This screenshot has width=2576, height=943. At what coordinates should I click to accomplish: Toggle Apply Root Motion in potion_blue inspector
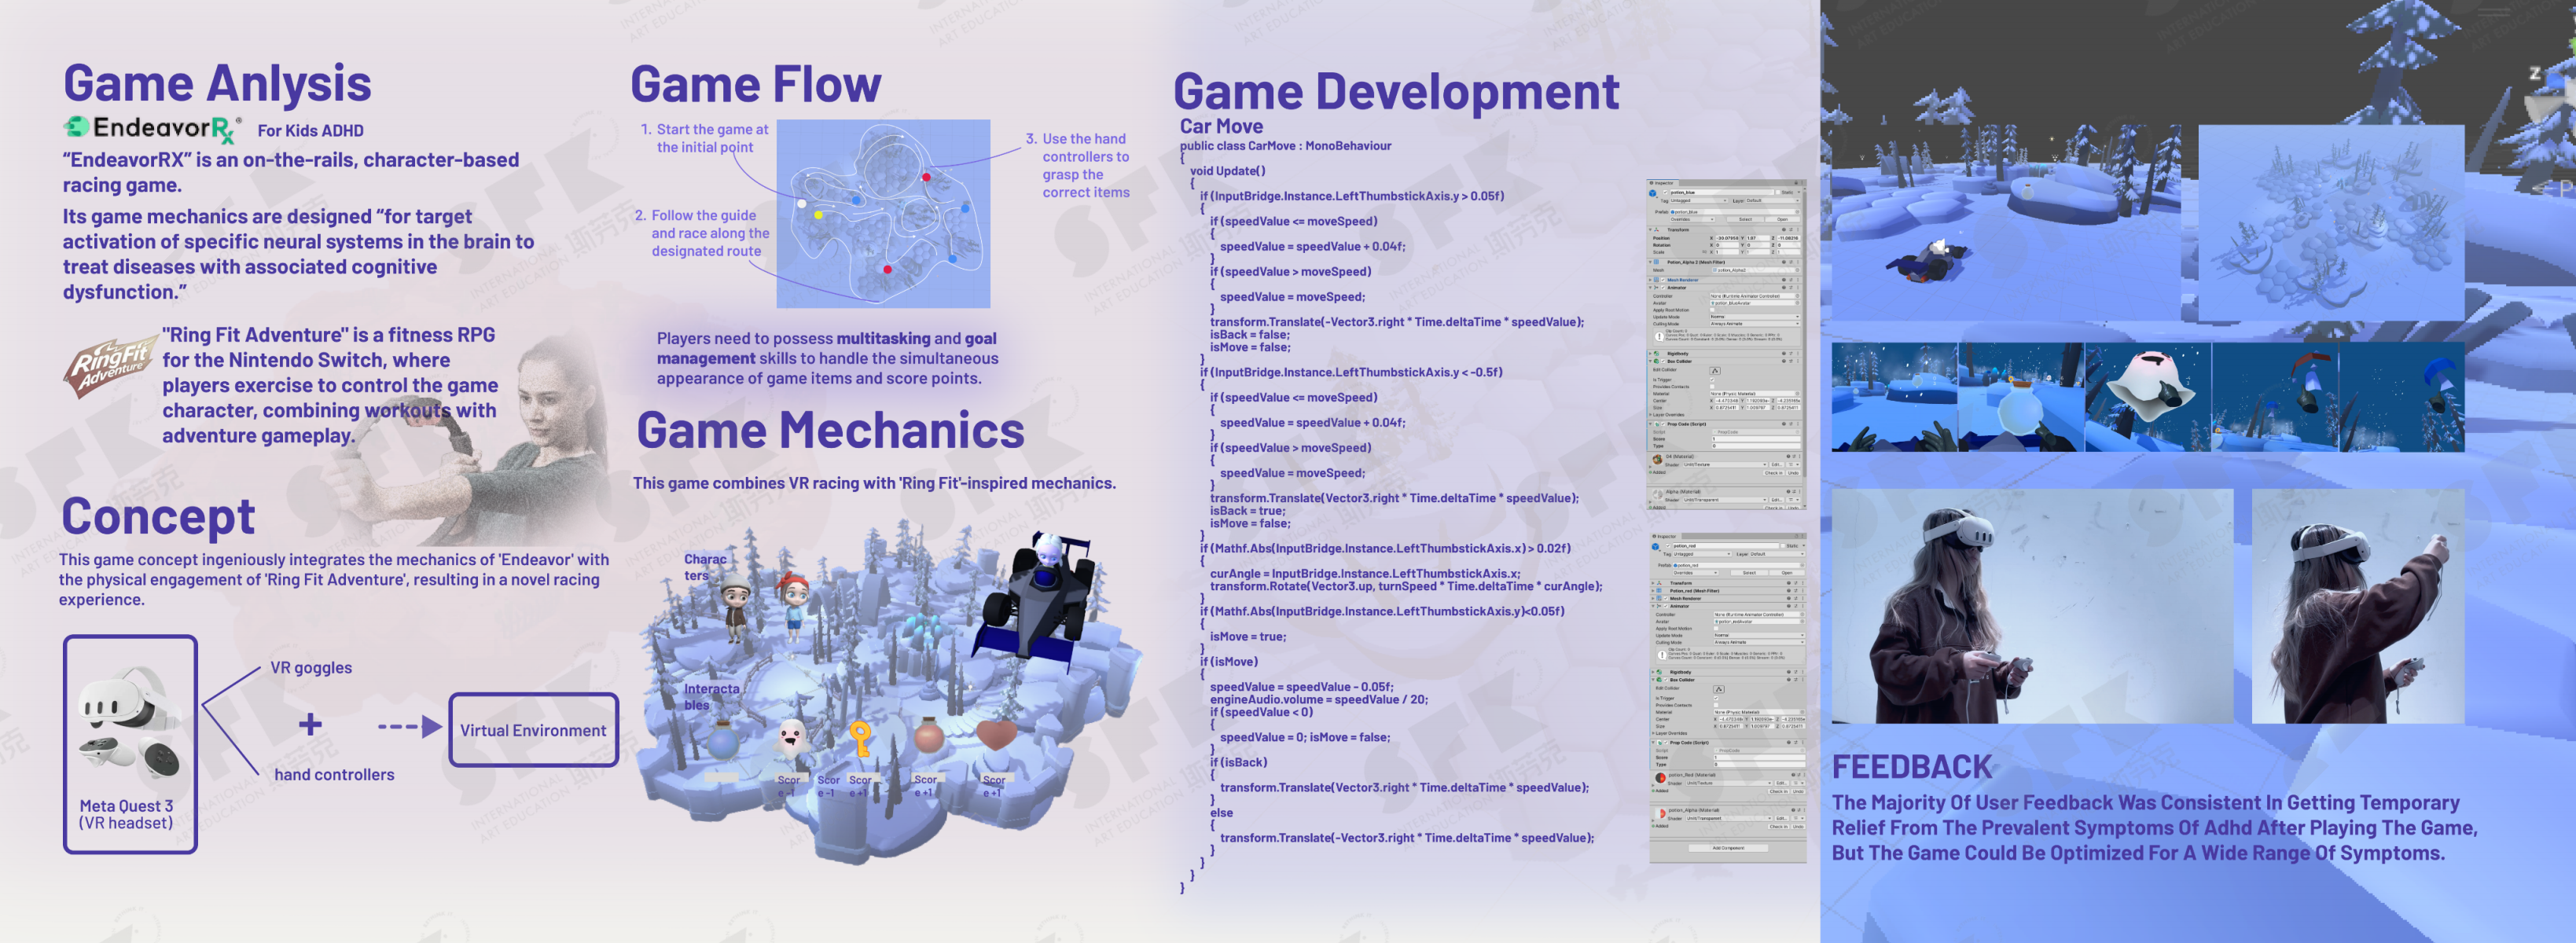(x=1712, y=310)
